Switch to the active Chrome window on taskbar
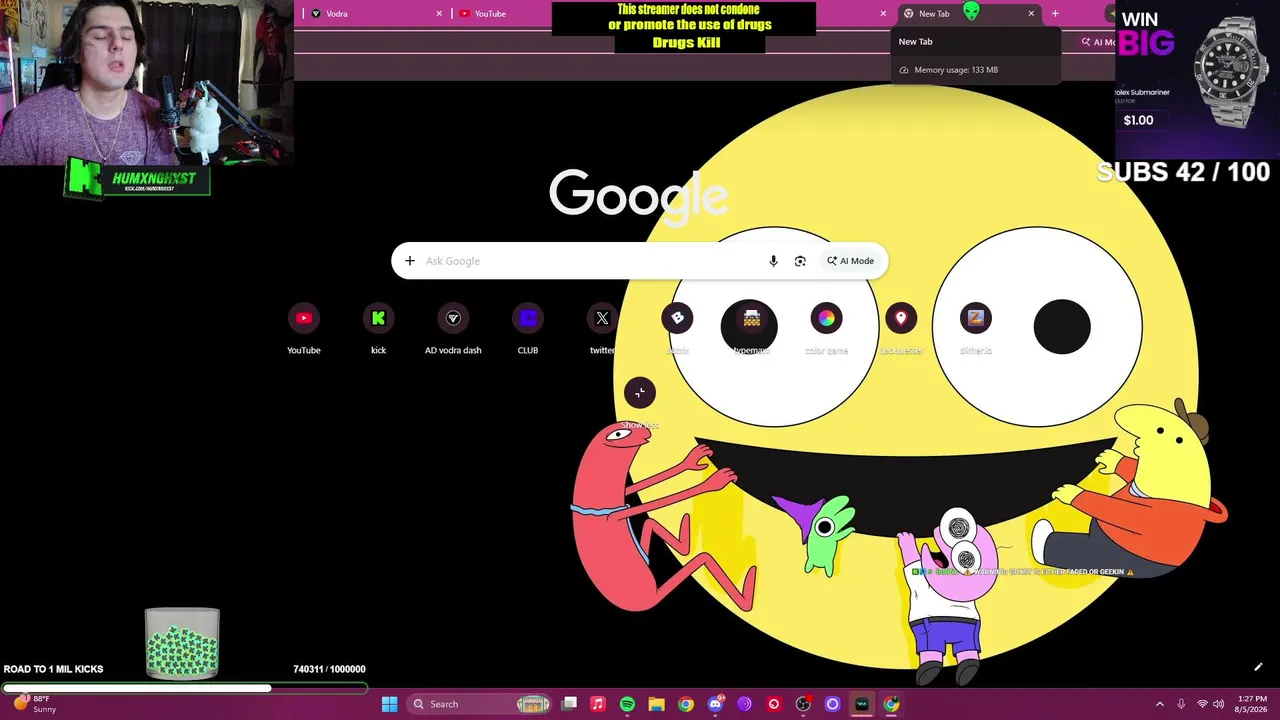1280x720 pixels. point(891,704)
